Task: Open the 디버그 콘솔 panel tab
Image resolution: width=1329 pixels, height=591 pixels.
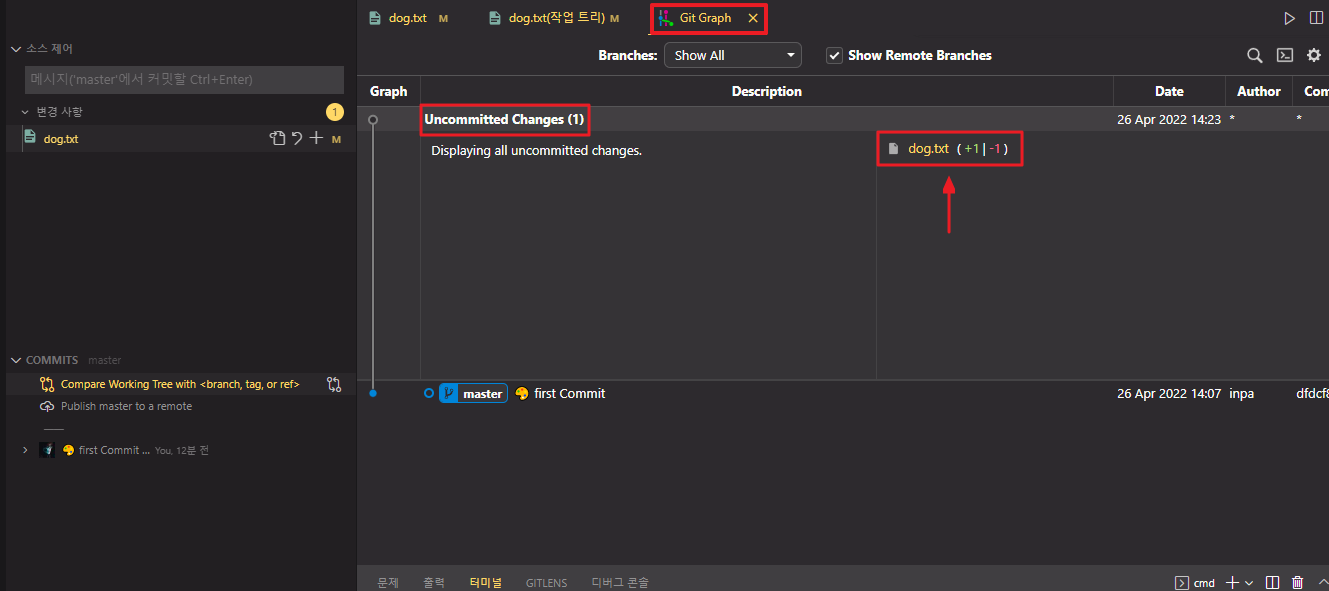Action: coord(620,582)
